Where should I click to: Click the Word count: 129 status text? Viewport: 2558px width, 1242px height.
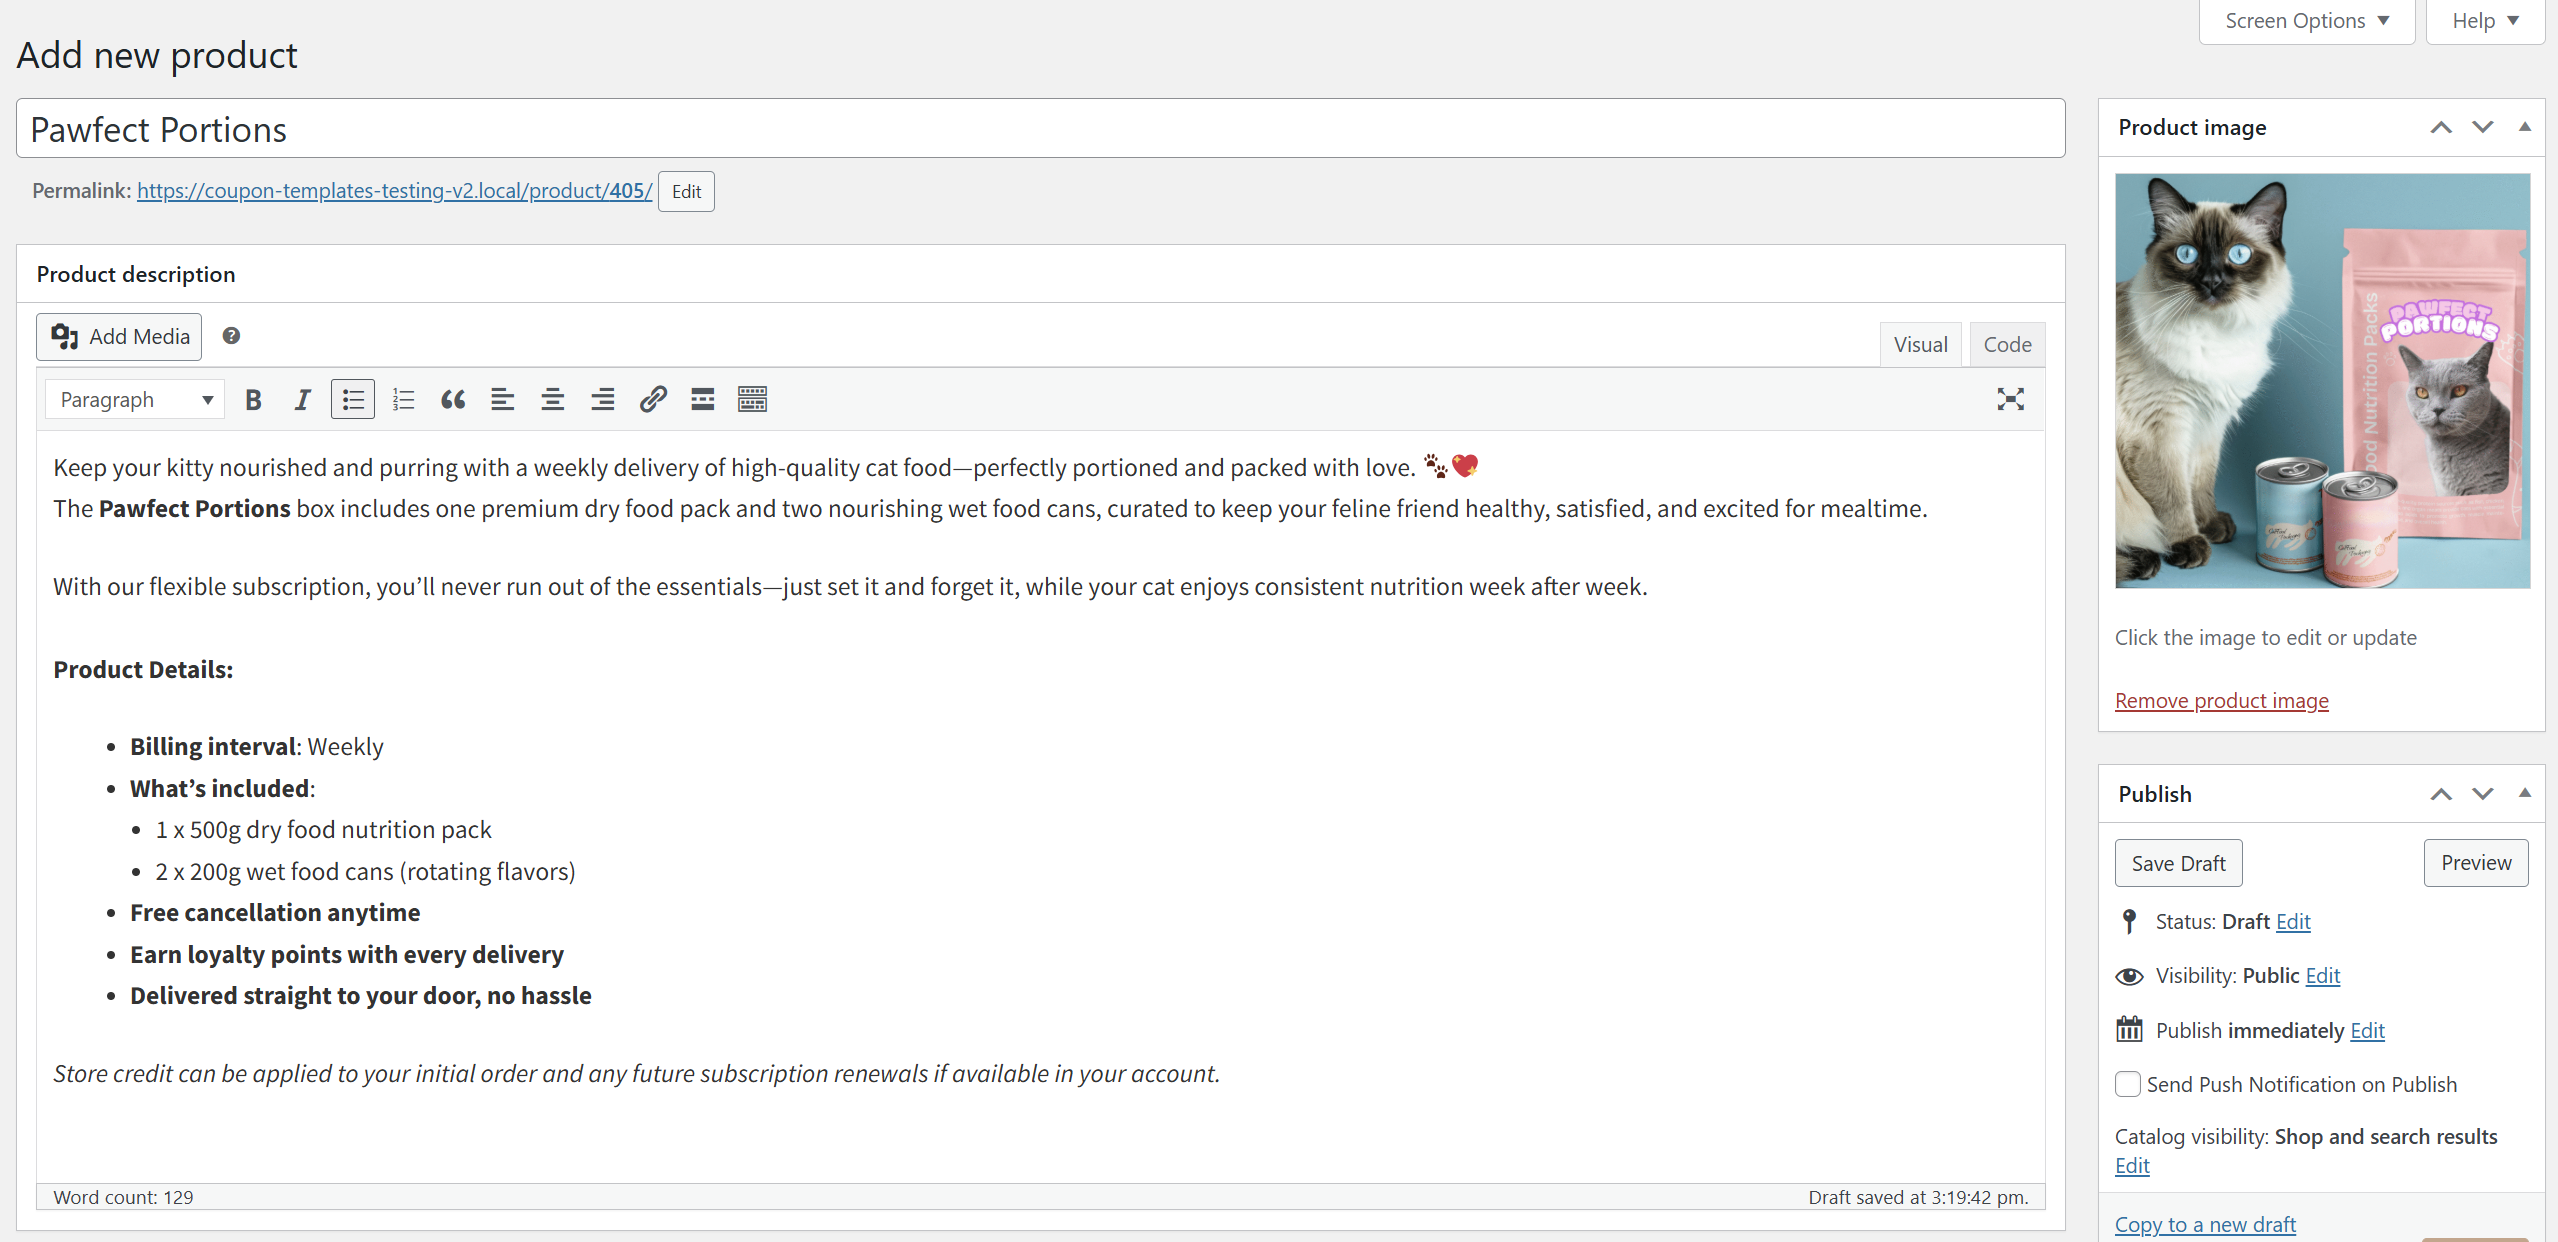(x=123, y=1198)
